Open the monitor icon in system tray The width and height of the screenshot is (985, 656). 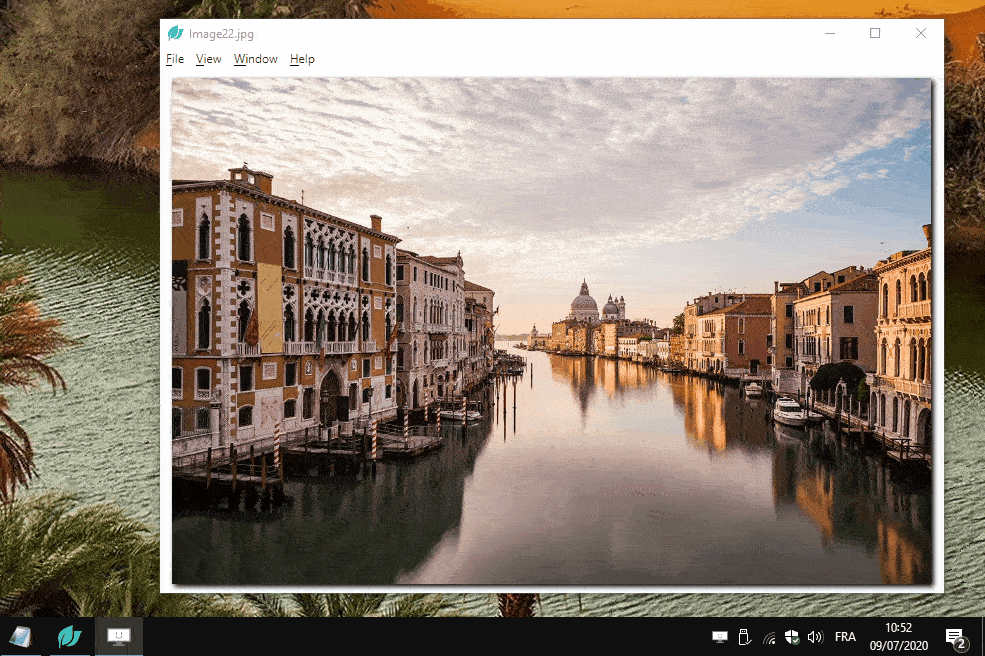[x=720, y=637]
